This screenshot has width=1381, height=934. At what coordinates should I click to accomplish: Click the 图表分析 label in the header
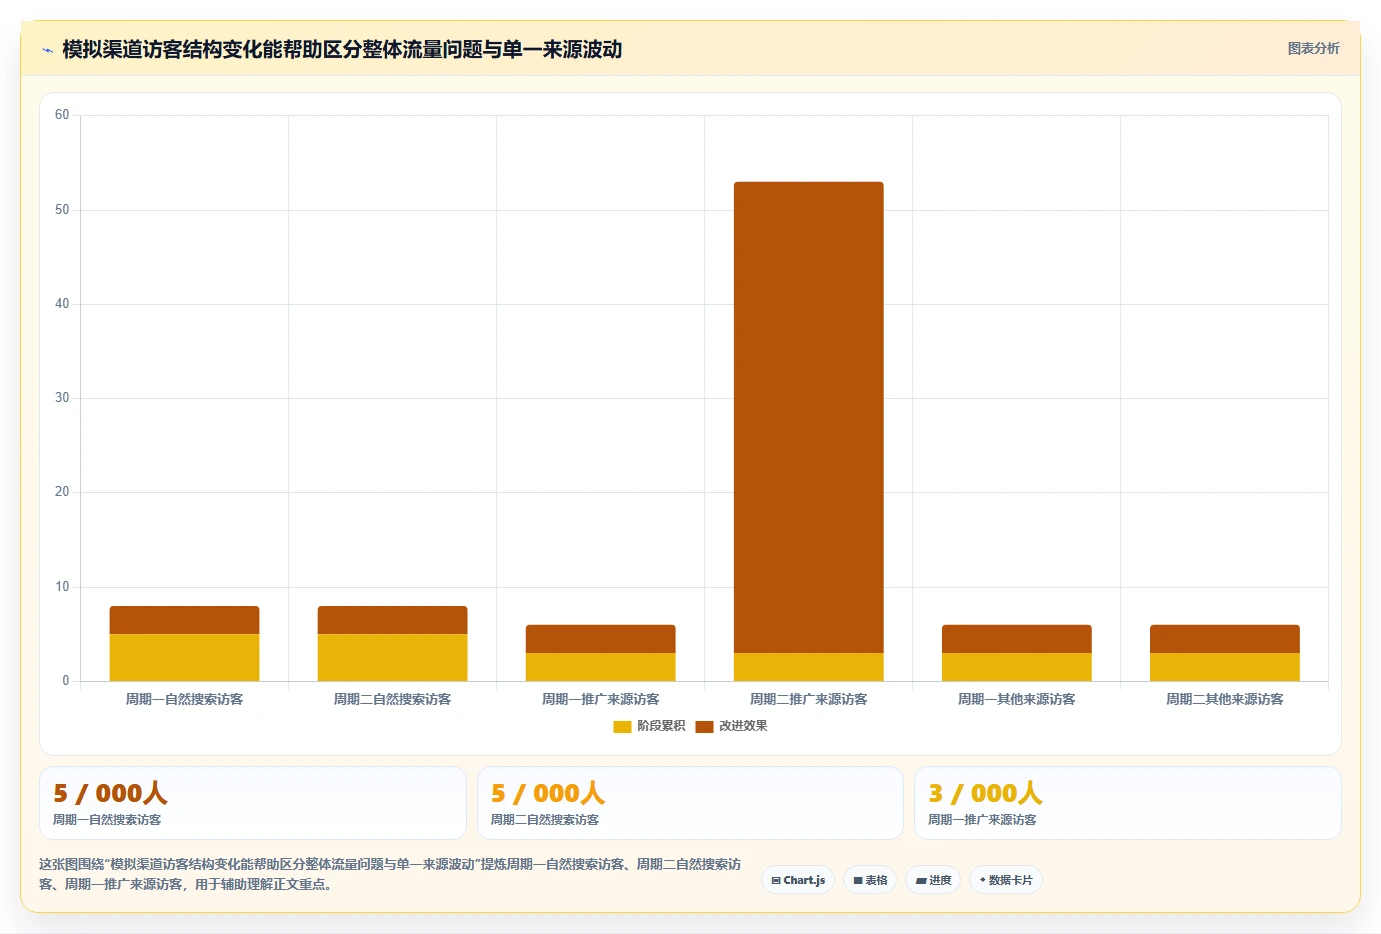[1313, 48]
